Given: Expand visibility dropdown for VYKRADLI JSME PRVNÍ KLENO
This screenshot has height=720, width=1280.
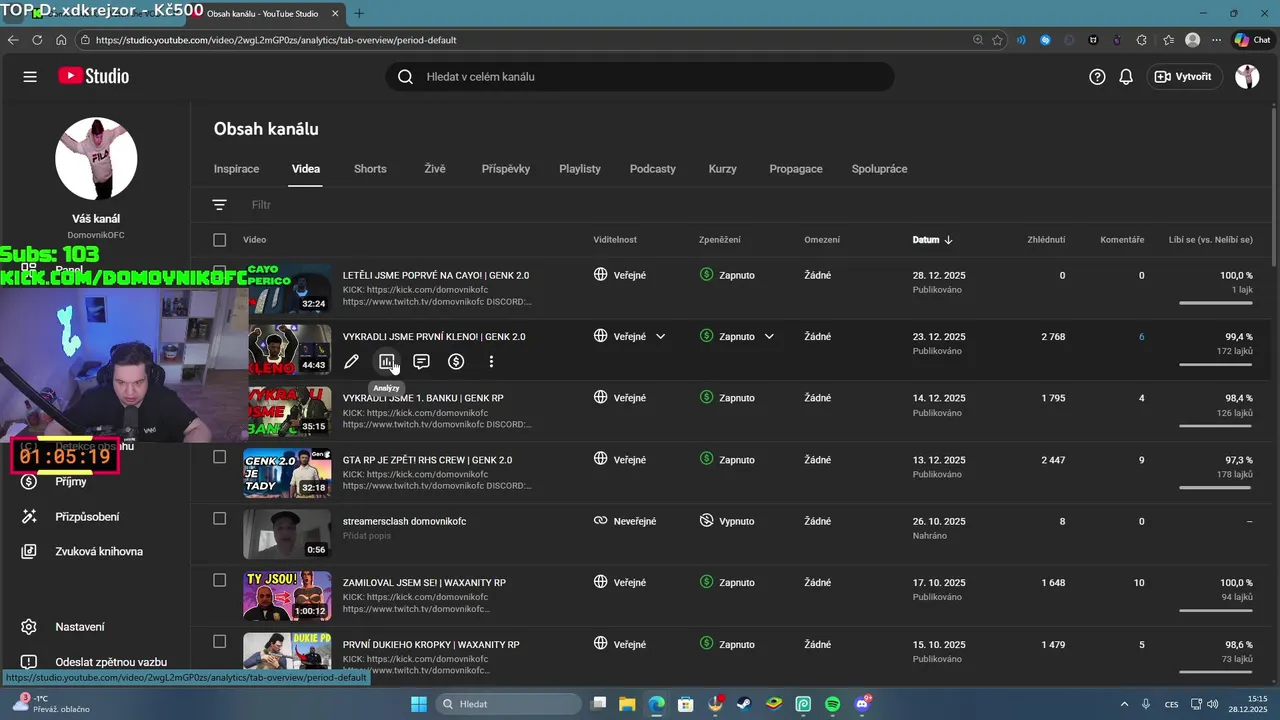Looking at the screenshot, I should [x=660, y=337].
